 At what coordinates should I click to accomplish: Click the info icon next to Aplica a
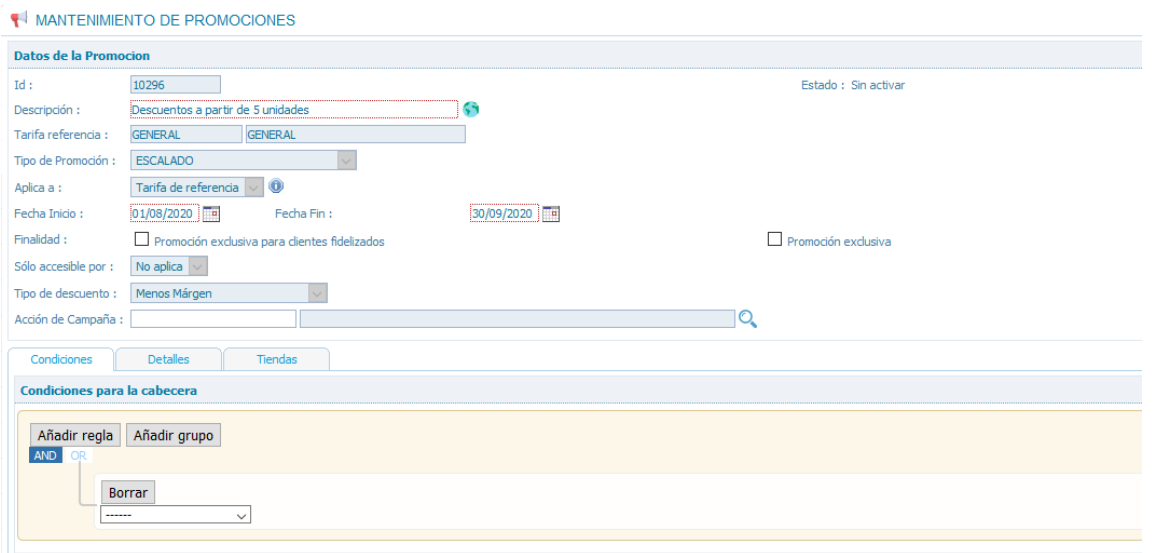pyautogui.click(x=277, y=186)
